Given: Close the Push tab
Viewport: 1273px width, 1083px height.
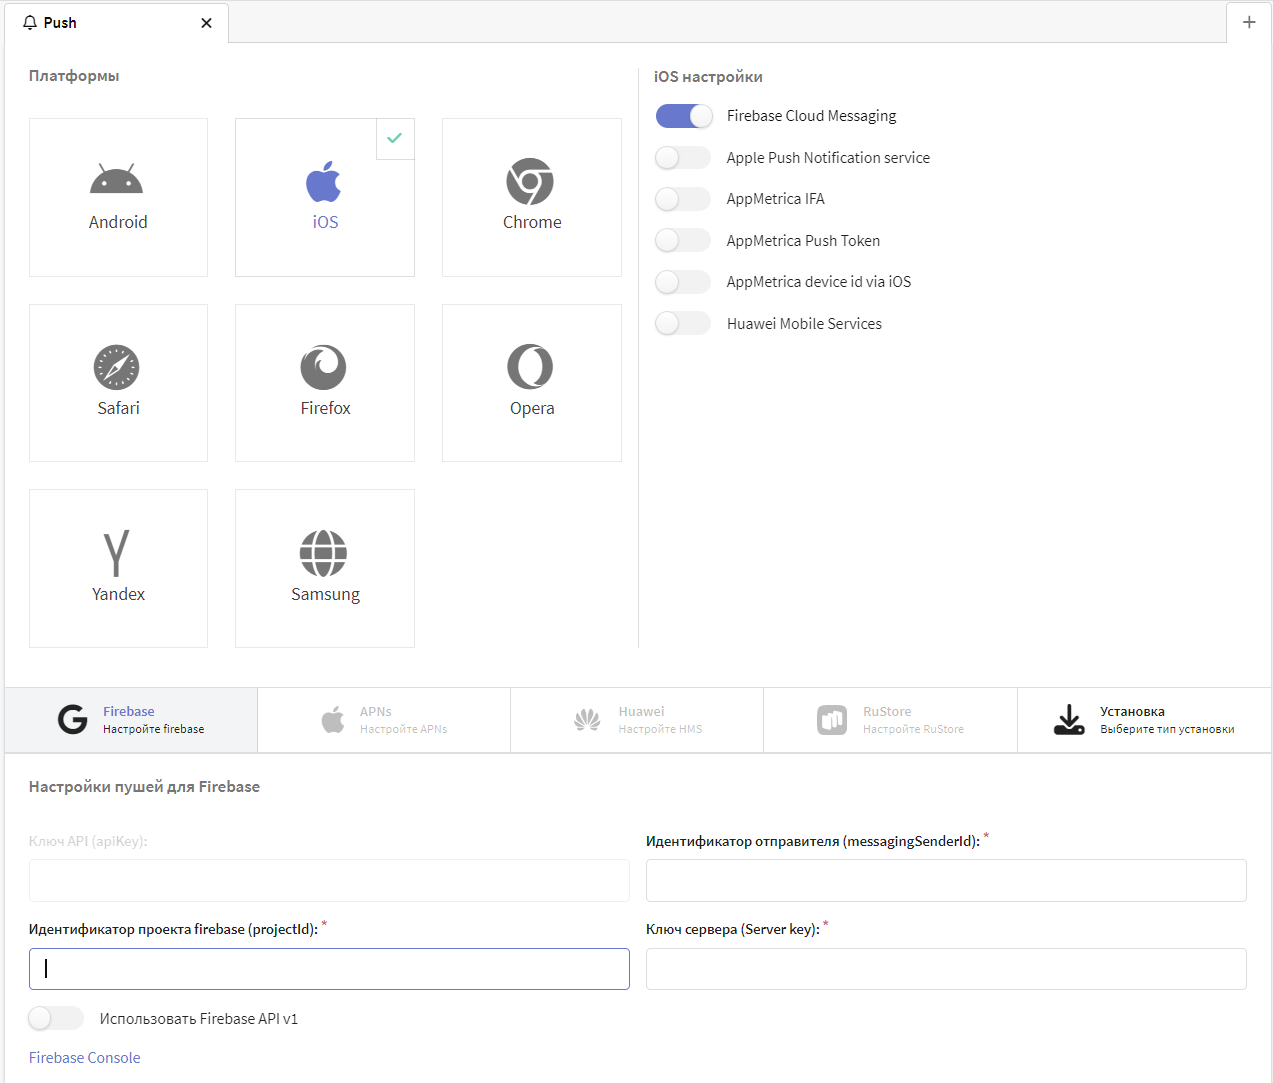Looking at the screenshot, I should click(x=206, y=23).
